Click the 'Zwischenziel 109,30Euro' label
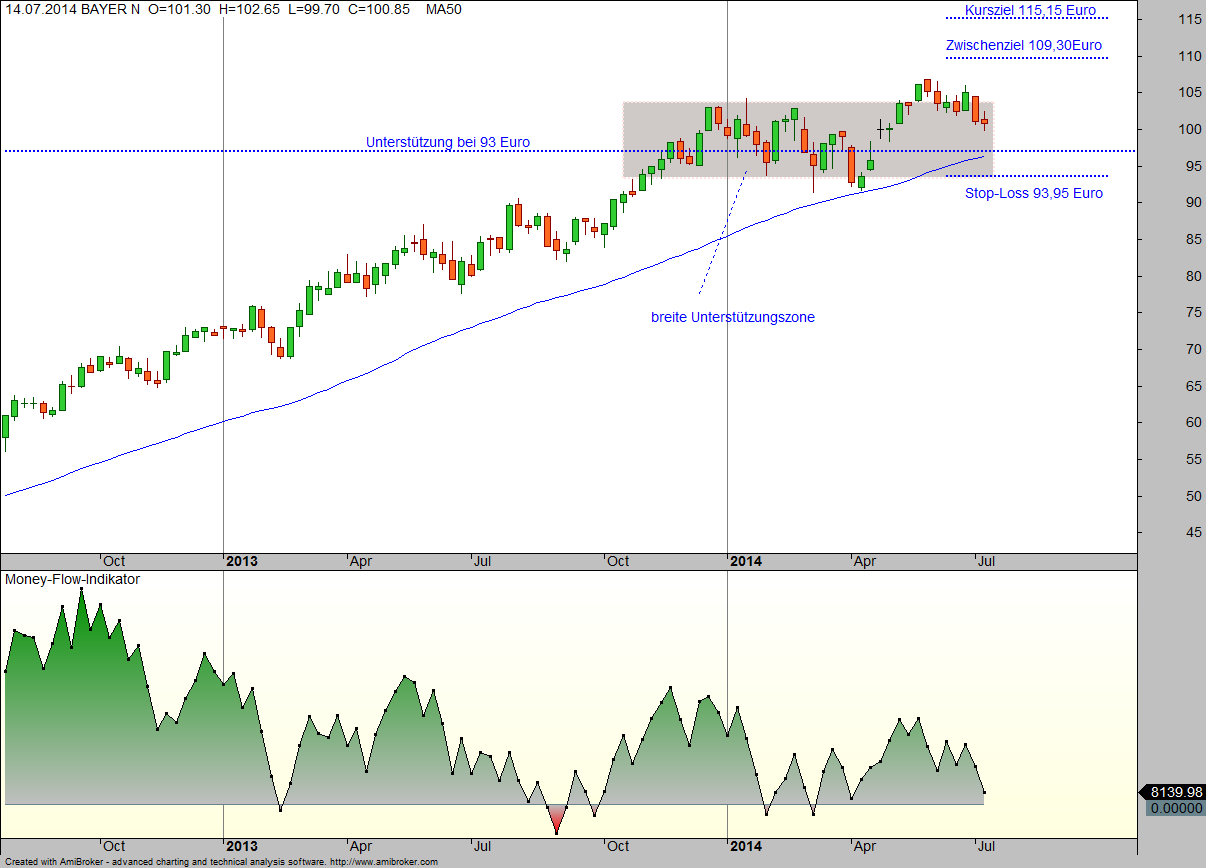 [1024, 45]
